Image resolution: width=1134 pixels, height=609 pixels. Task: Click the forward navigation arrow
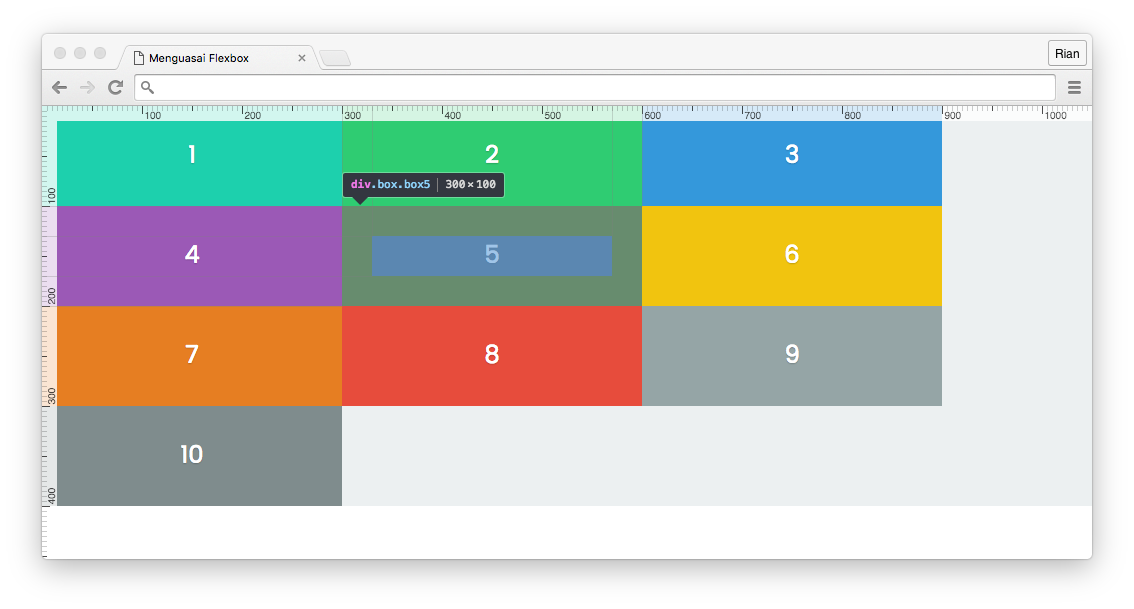pos(88,87)
